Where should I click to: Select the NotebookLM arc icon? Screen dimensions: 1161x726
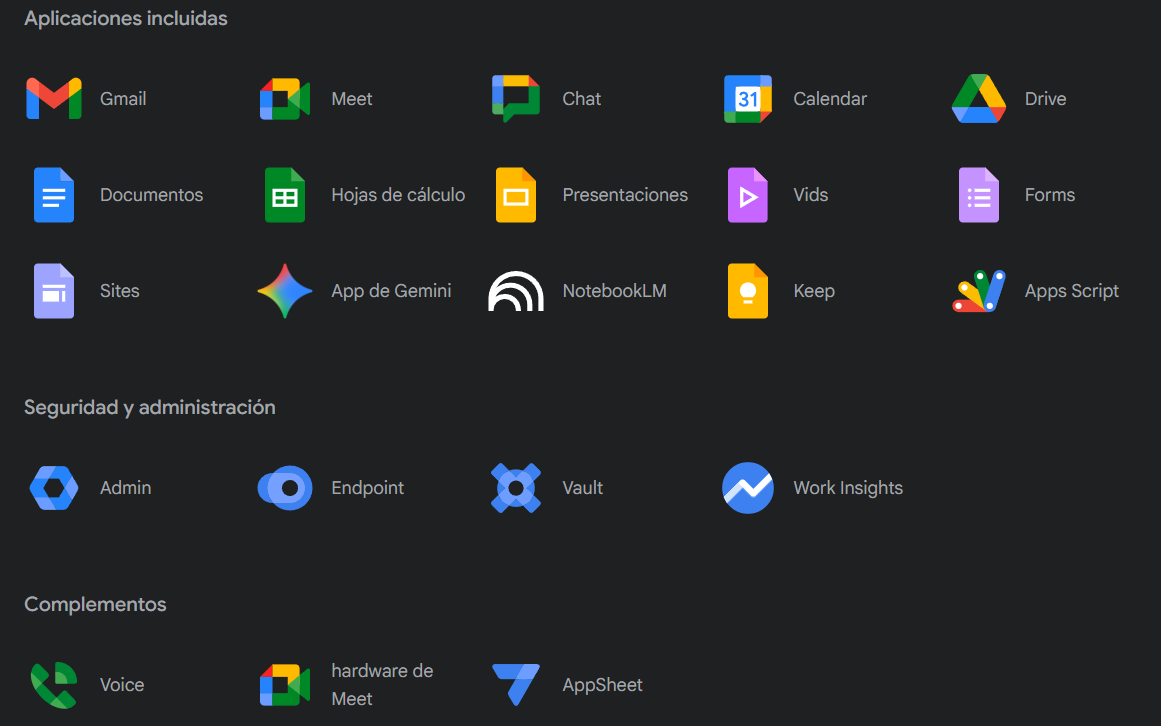(515, 291)
